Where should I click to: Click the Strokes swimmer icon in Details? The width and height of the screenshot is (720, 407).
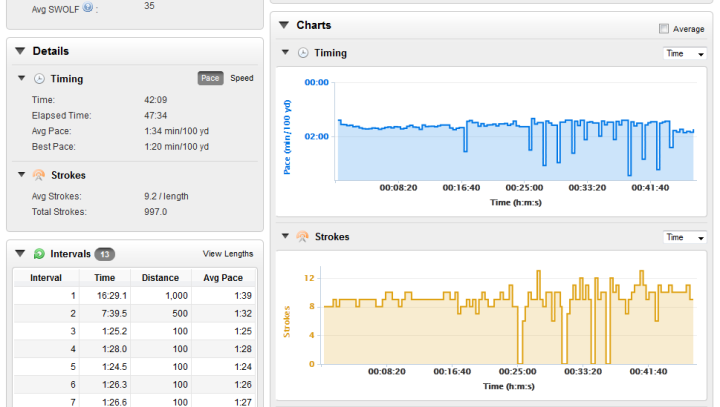click(x=39, y=175)
